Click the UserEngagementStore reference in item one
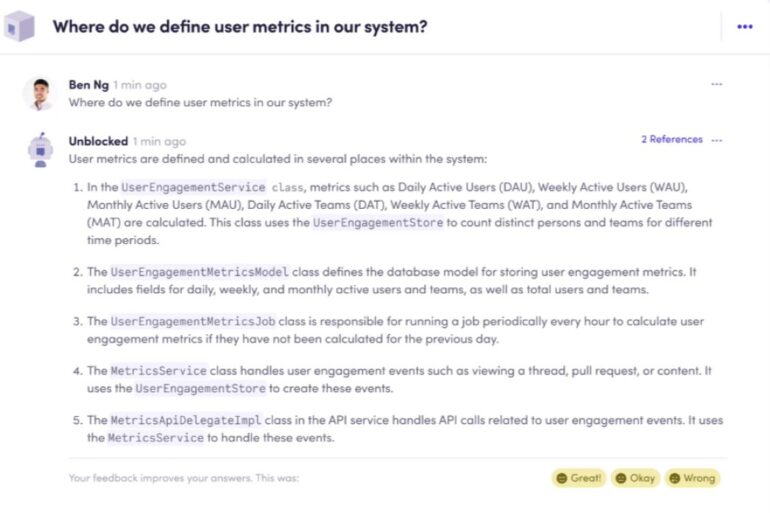 [x=377, y=223]
